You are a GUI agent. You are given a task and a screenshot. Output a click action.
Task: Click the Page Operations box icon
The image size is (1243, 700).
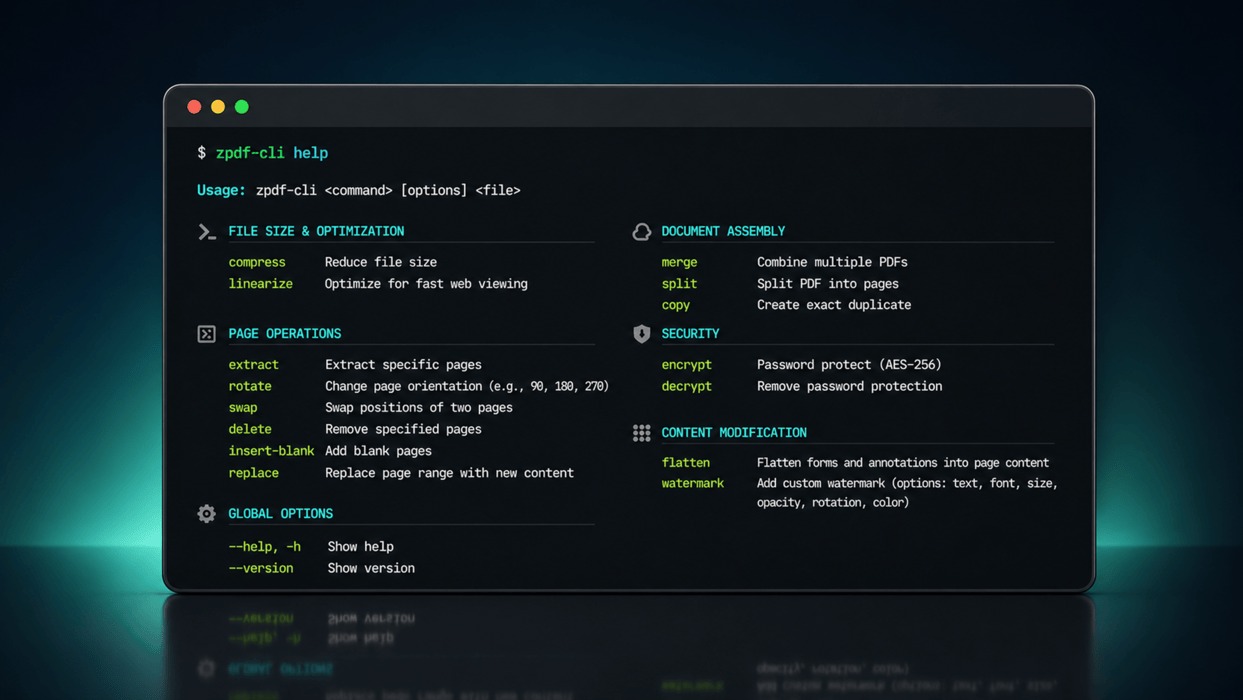(206, 334)
